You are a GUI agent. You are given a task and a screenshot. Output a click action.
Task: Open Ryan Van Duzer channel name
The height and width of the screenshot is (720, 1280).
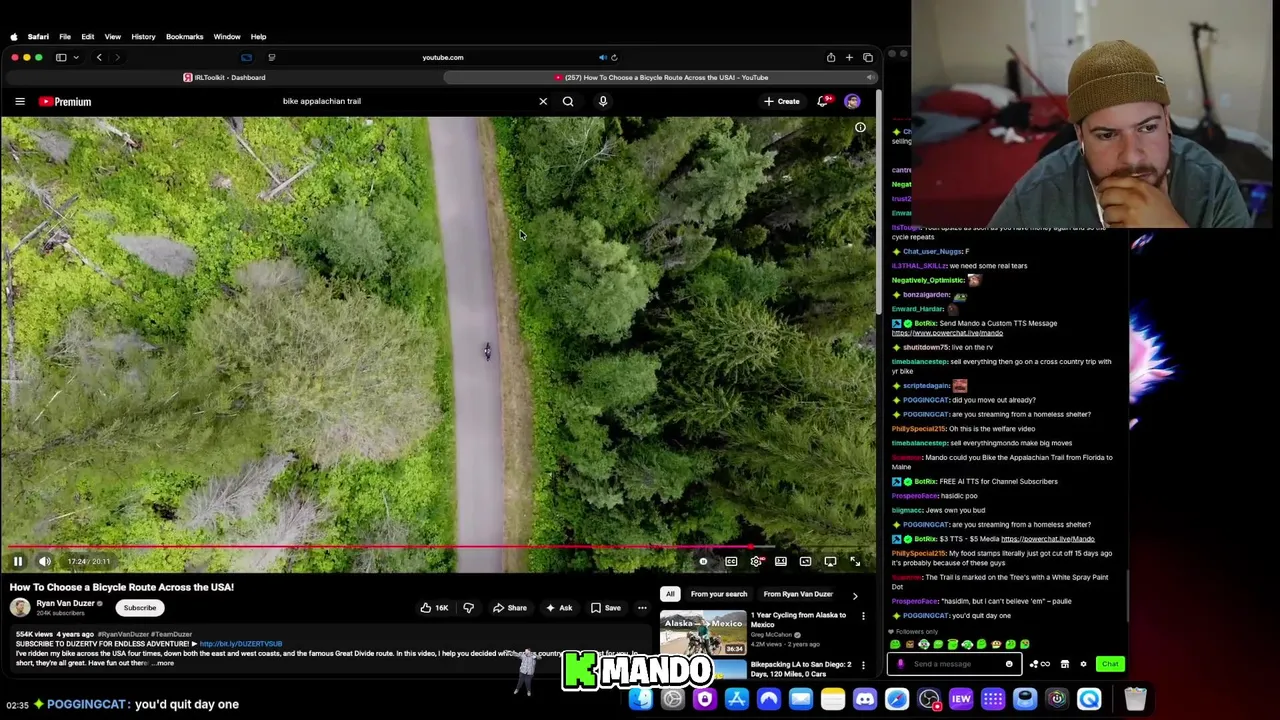pyautogui.click(x=65, y=603)
